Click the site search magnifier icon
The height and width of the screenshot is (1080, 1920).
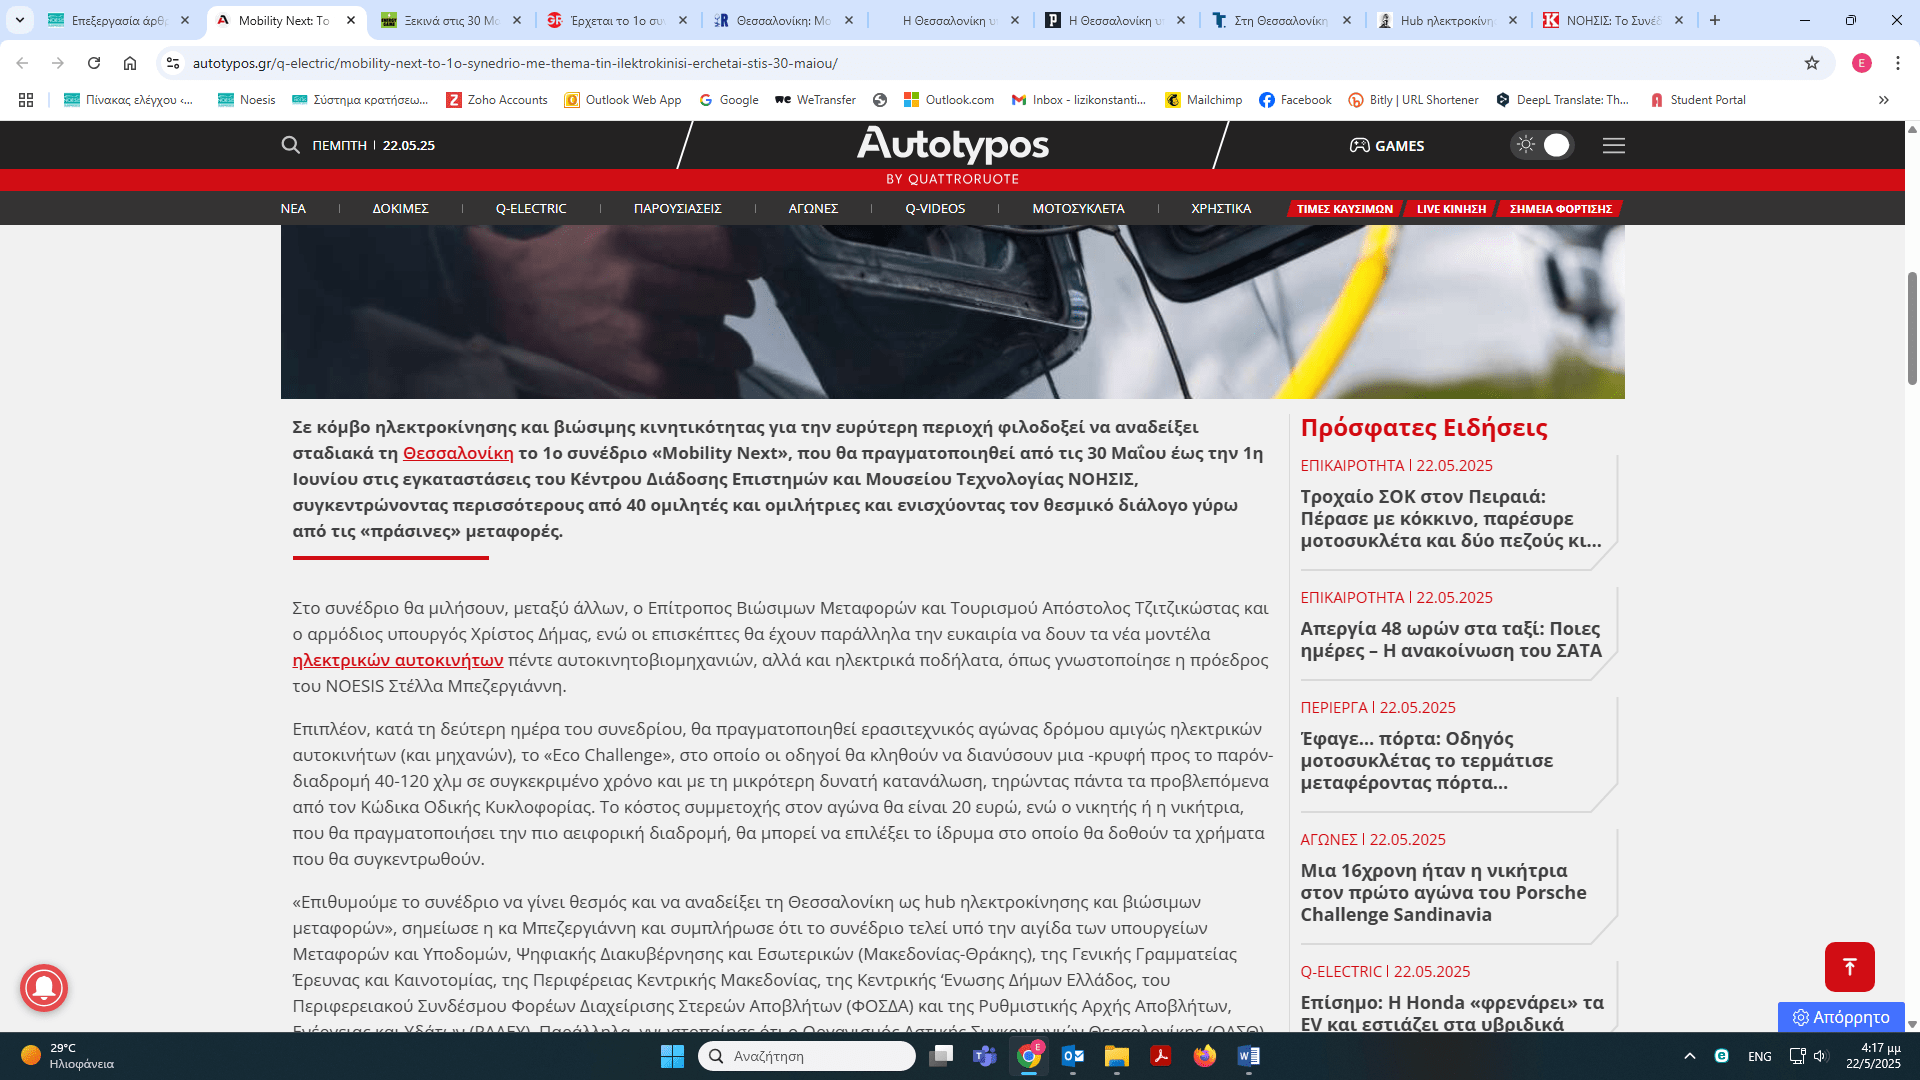pyautogui.click(x=290, y=145)
